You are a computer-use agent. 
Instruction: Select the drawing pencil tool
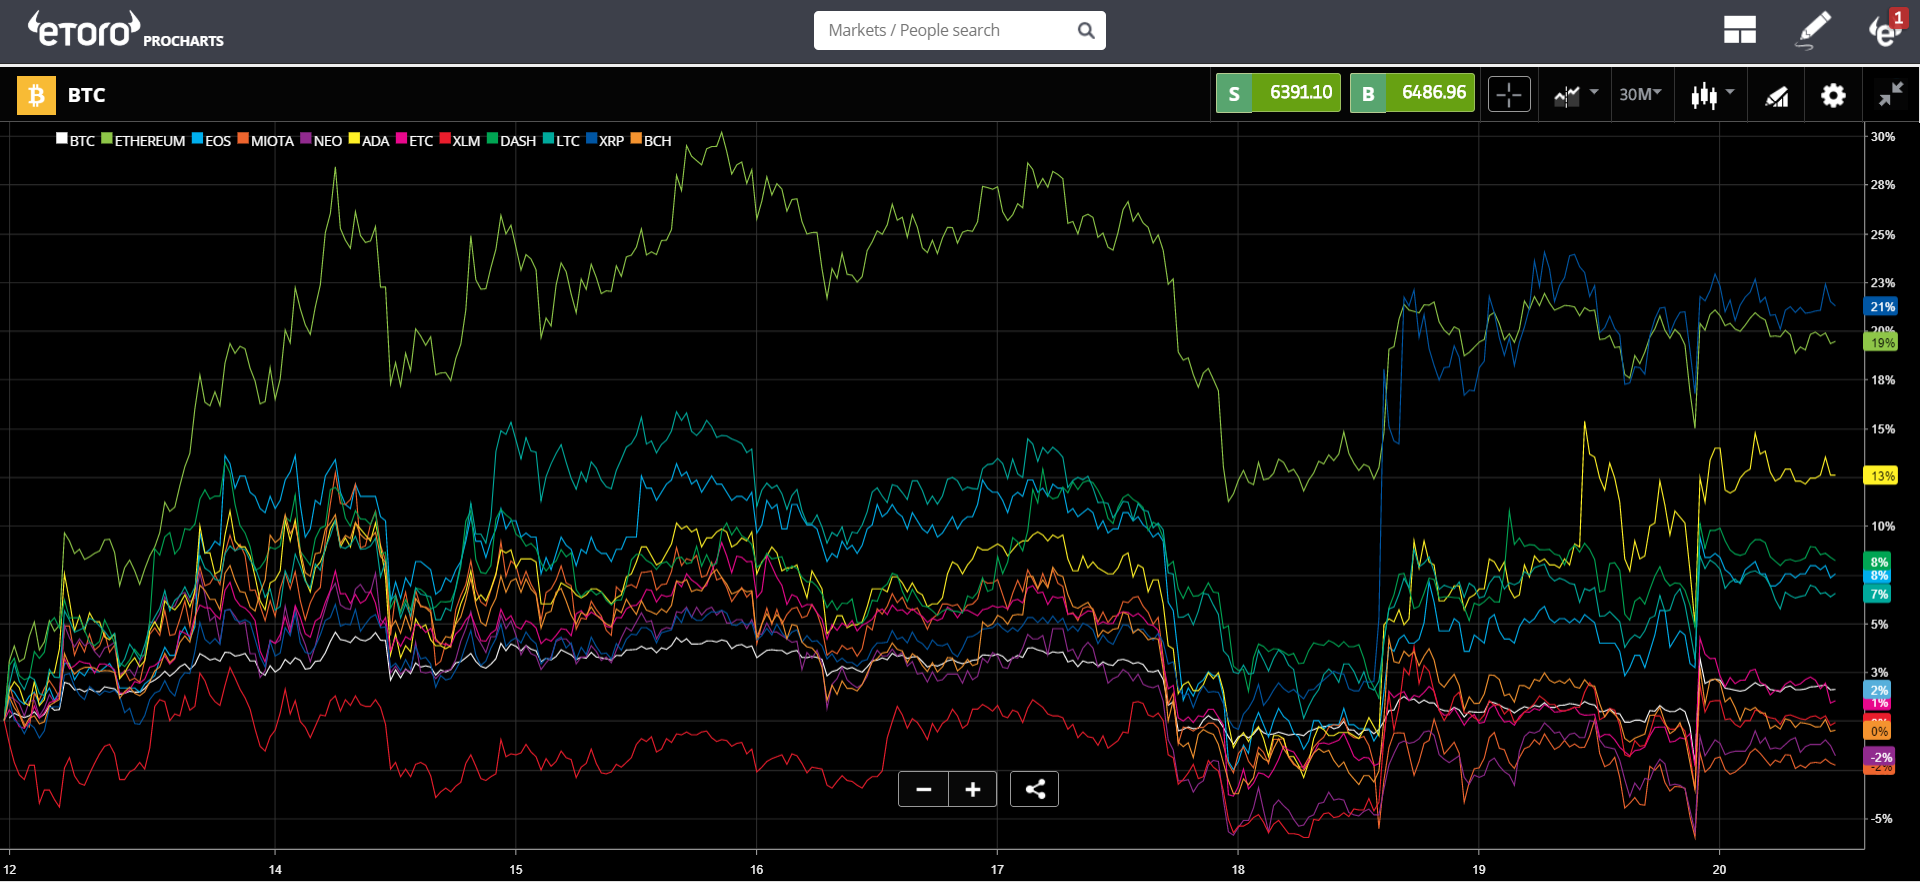coord(1813,31)
